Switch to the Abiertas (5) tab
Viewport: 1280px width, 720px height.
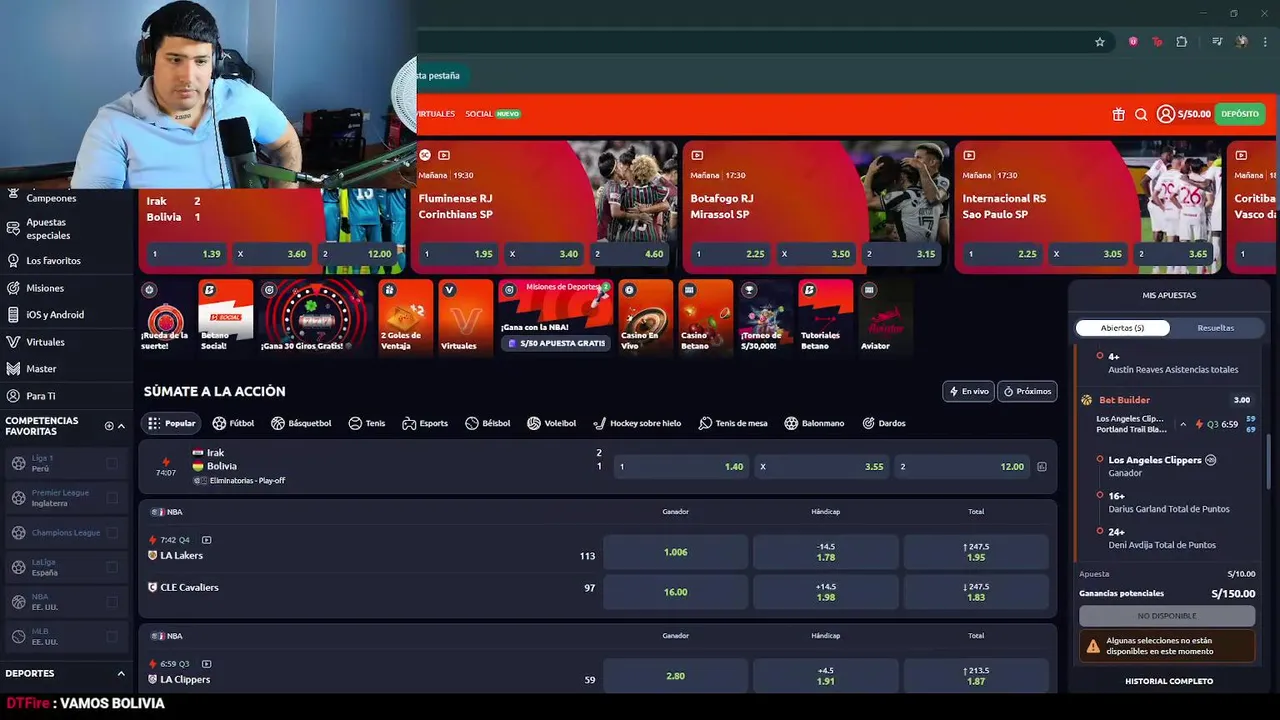1122,328
